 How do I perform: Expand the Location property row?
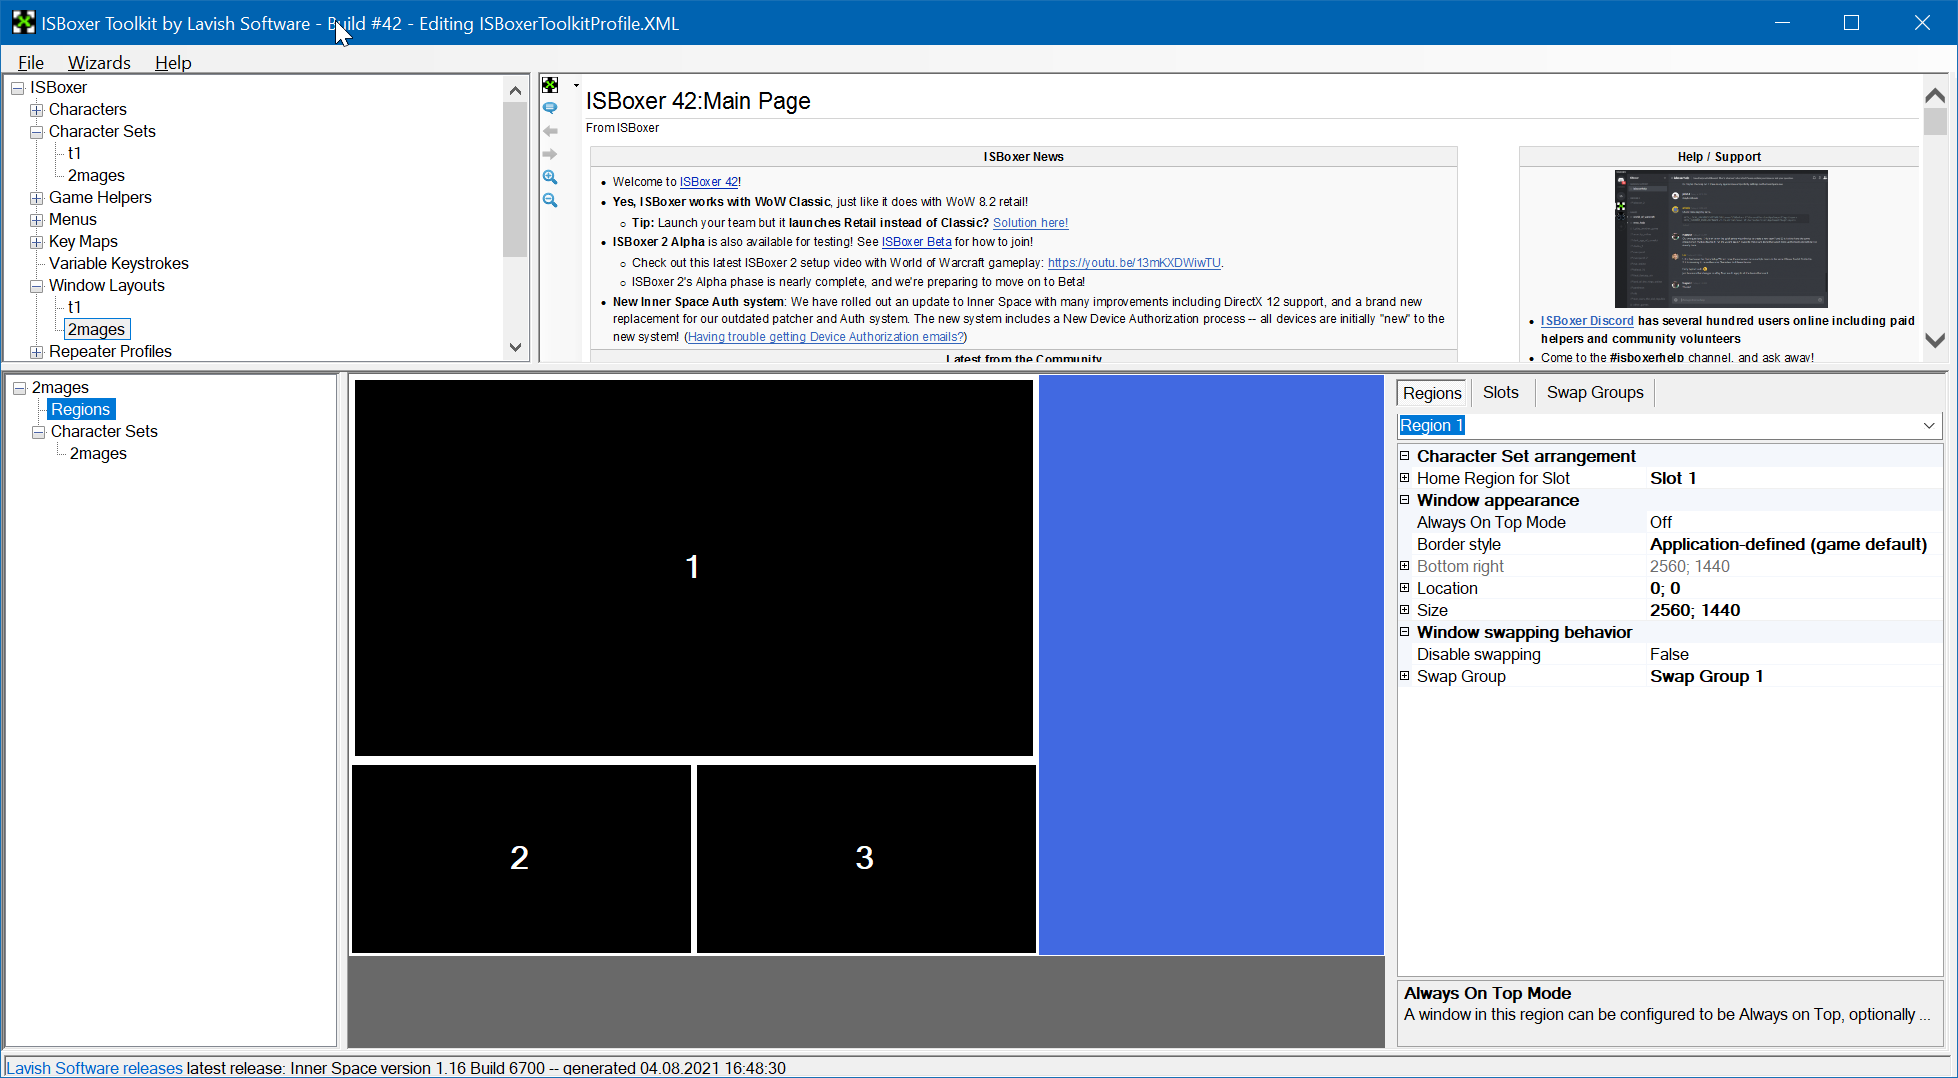click(x=1404, y=588)
